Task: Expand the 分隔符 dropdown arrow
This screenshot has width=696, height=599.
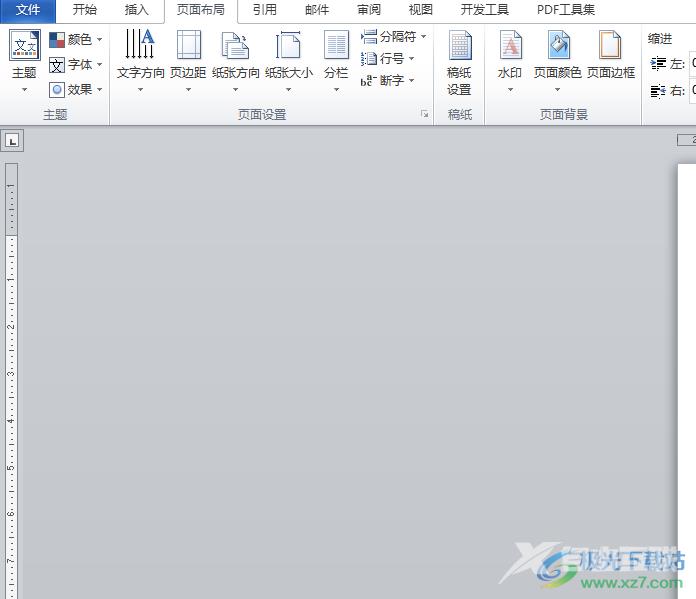Action: [424, 36]
